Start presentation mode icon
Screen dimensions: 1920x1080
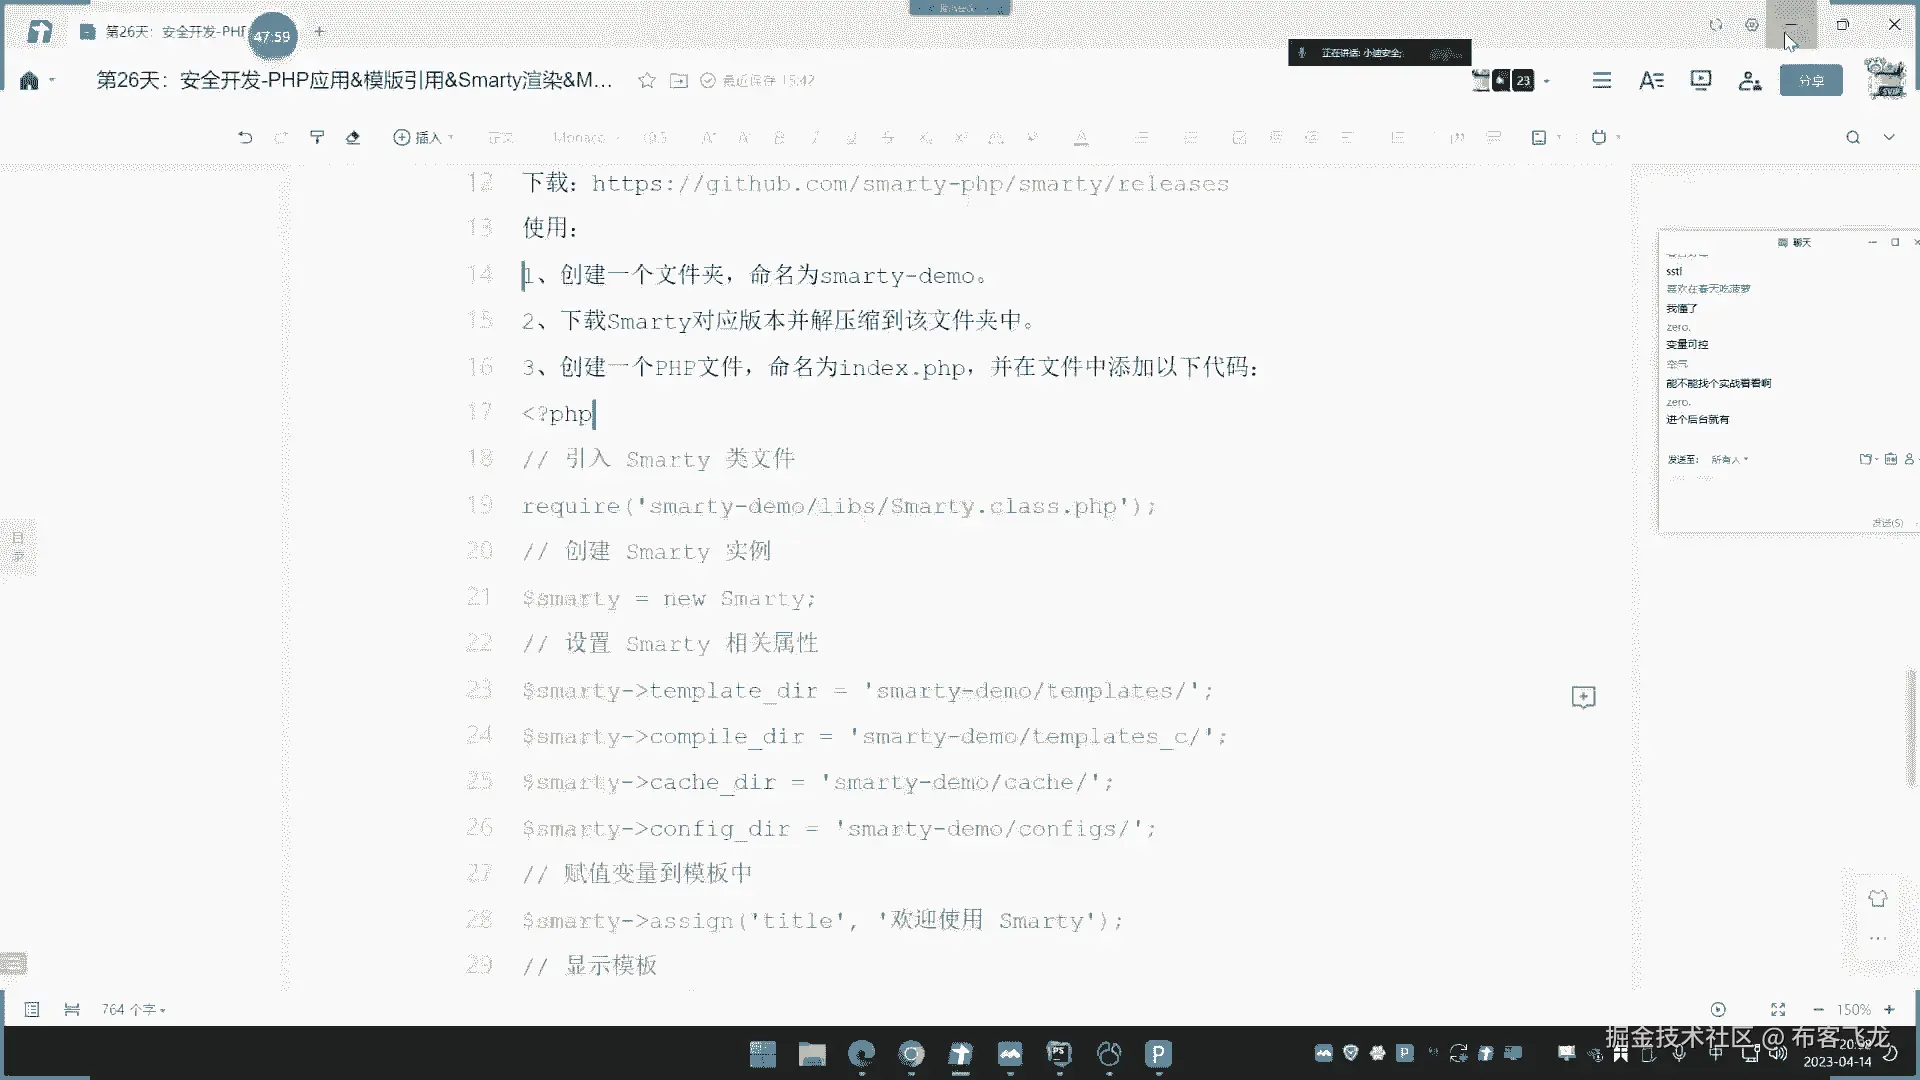(x=1700, y=80)
